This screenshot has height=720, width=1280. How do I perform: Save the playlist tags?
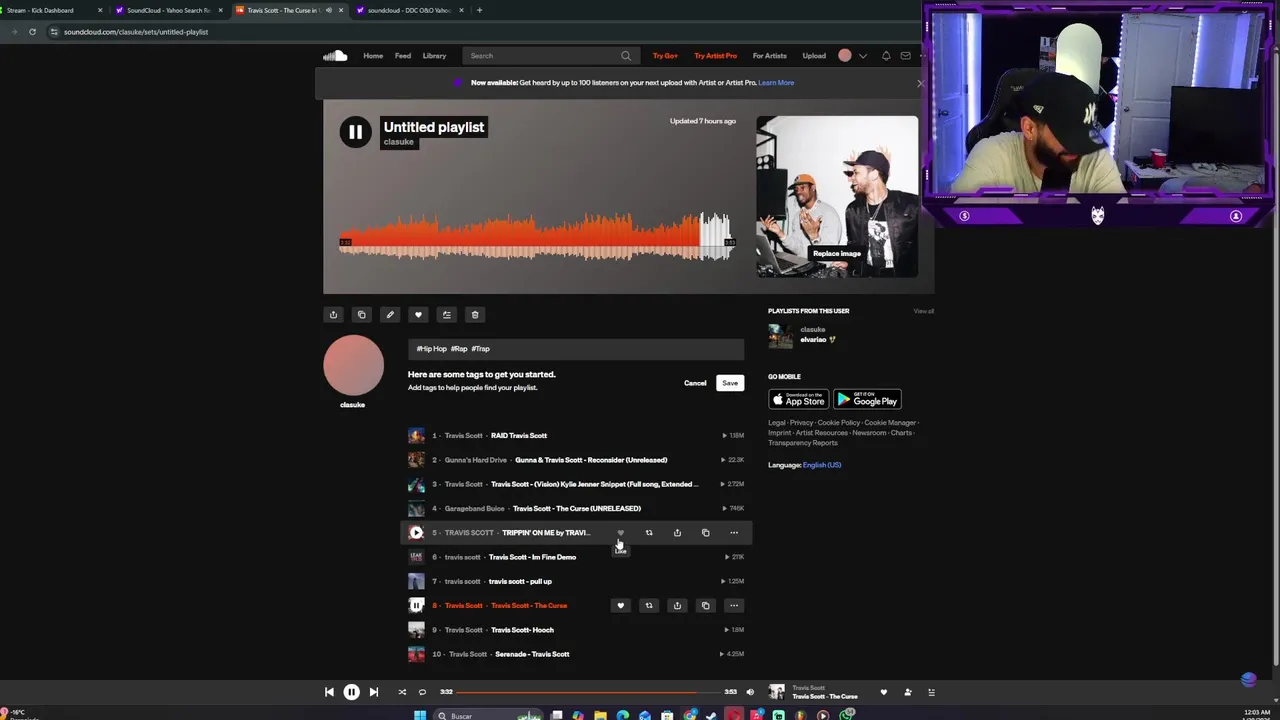[730, 383]
